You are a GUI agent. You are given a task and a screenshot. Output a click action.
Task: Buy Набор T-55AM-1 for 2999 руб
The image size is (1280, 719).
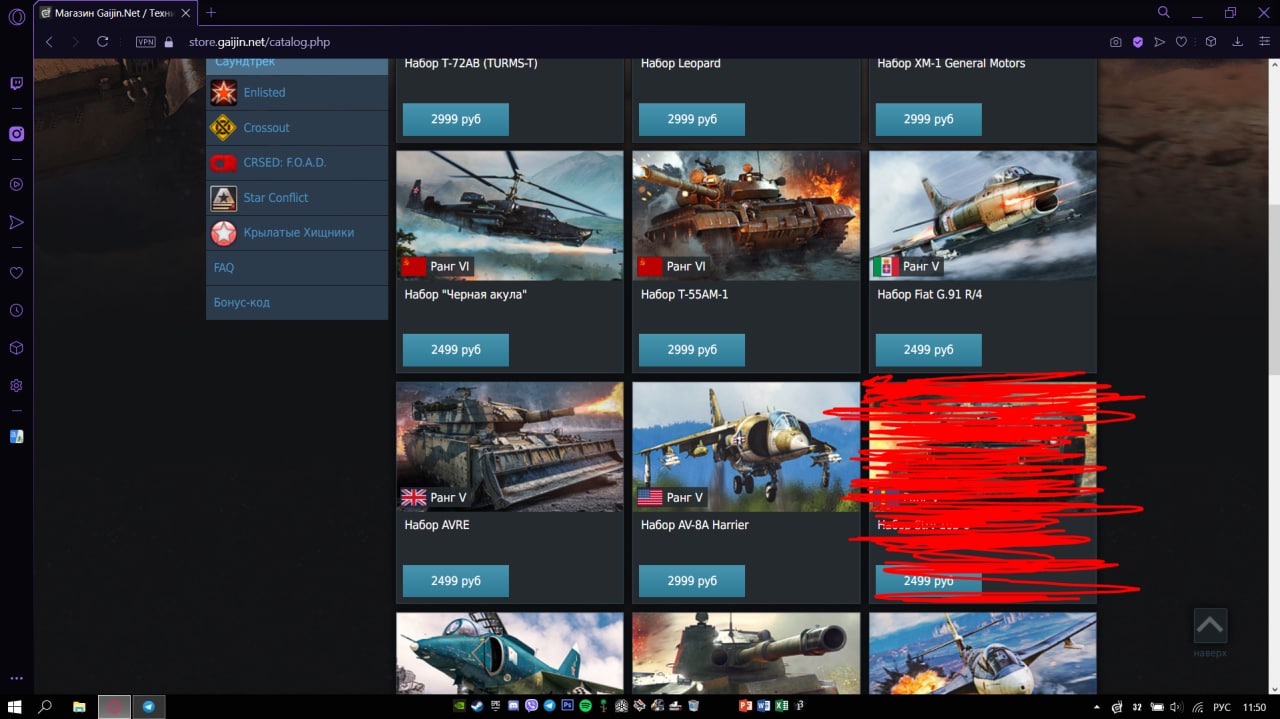point(692,350)
